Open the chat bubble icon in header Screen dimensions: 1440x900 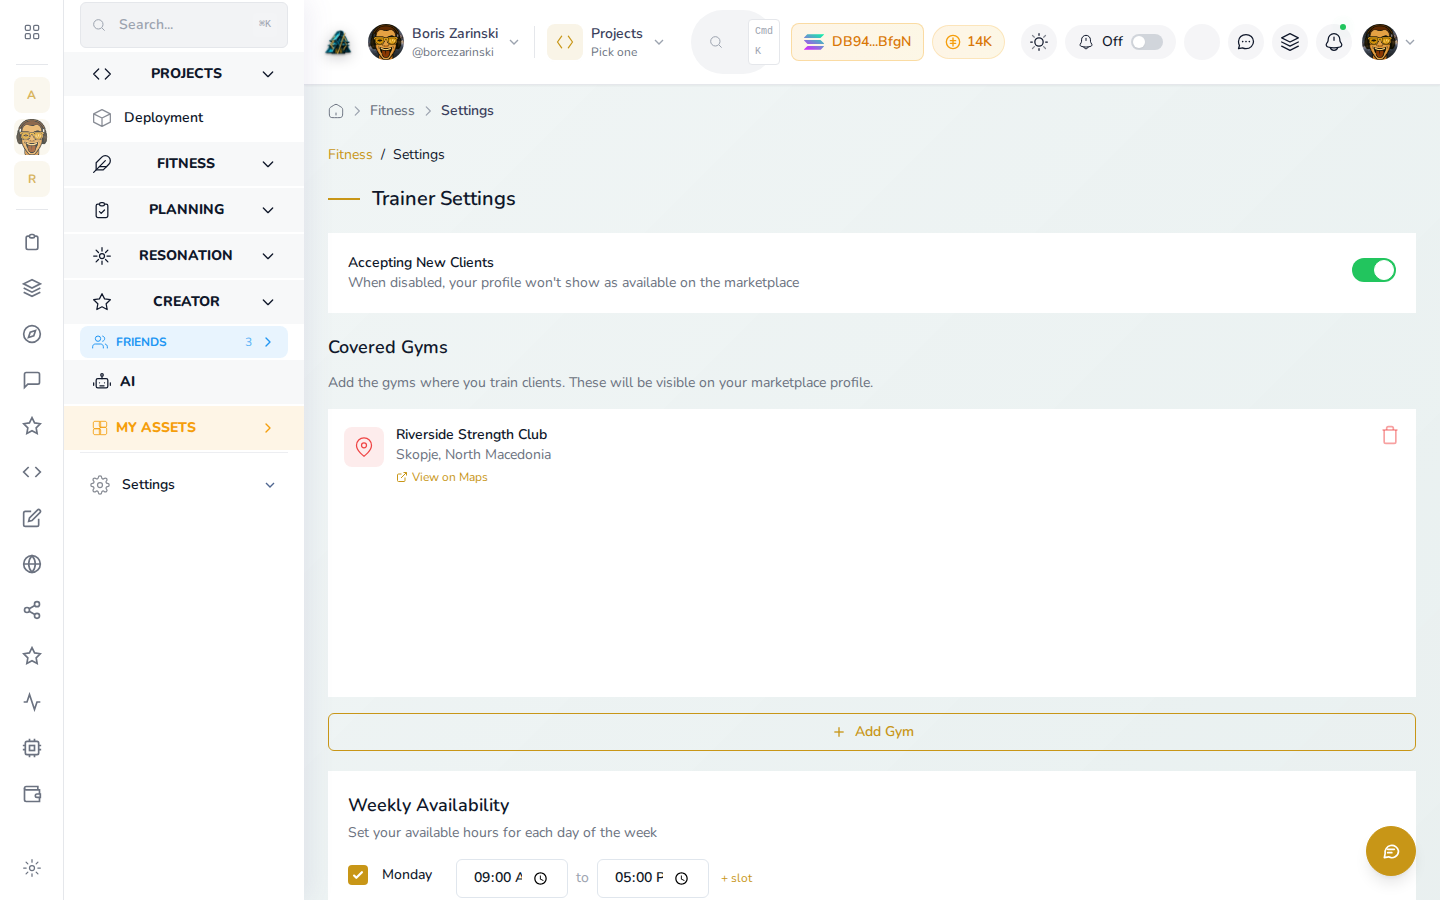click(x=1246, y=42)
